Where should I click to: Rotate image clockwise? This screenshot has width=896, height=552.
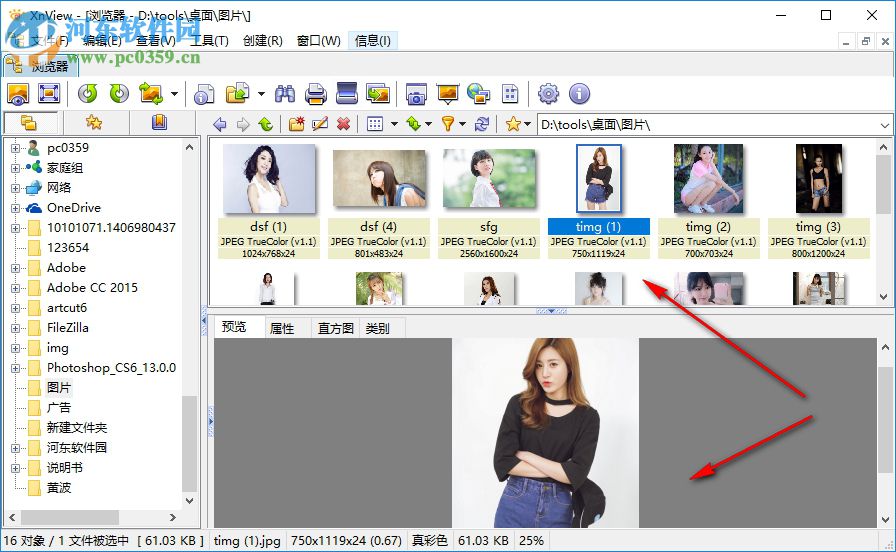coord(119,94)
